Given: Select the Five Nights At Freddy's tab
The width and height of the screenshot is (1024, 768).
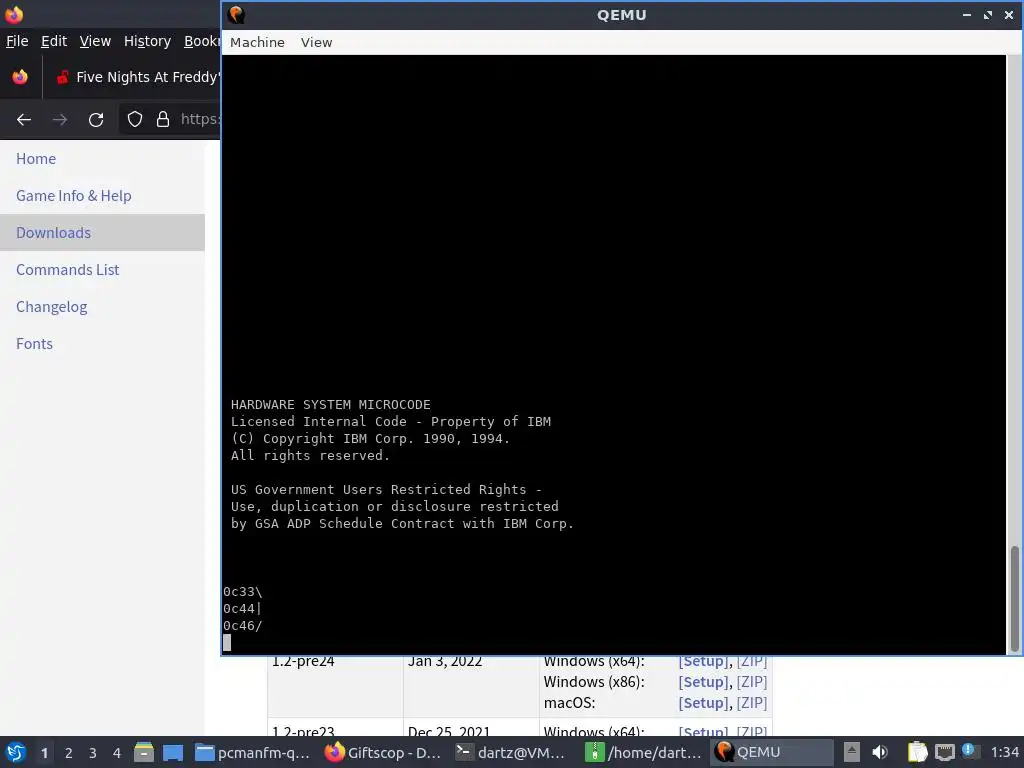Looking at the screenshot, I should pyautogui.click(x=136, y=77).
